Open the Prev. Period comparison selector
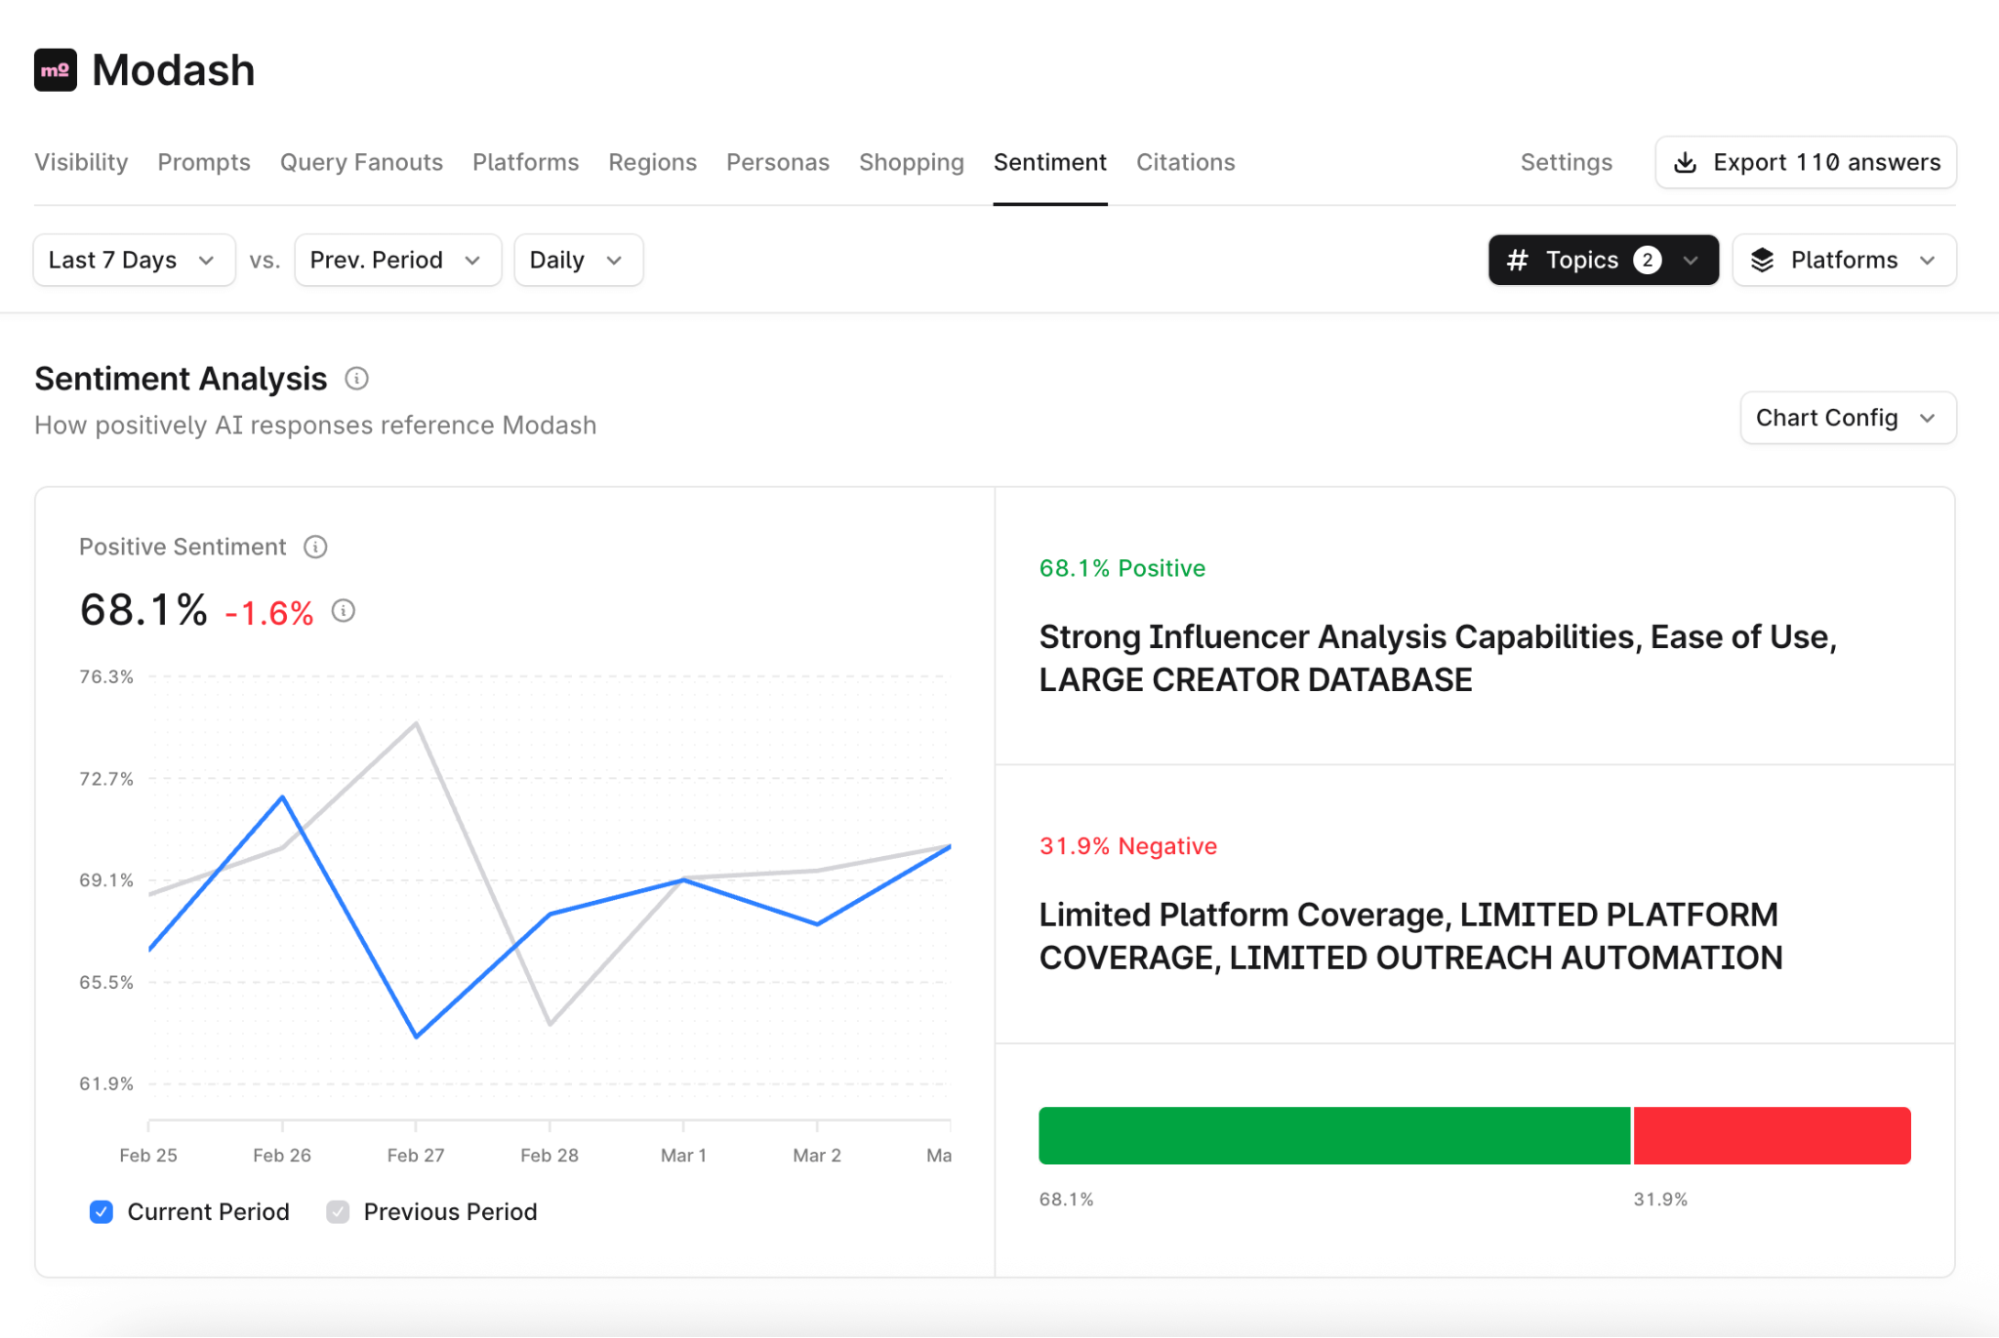This screenshot has width=1999, height=1338. pos(397,260)
